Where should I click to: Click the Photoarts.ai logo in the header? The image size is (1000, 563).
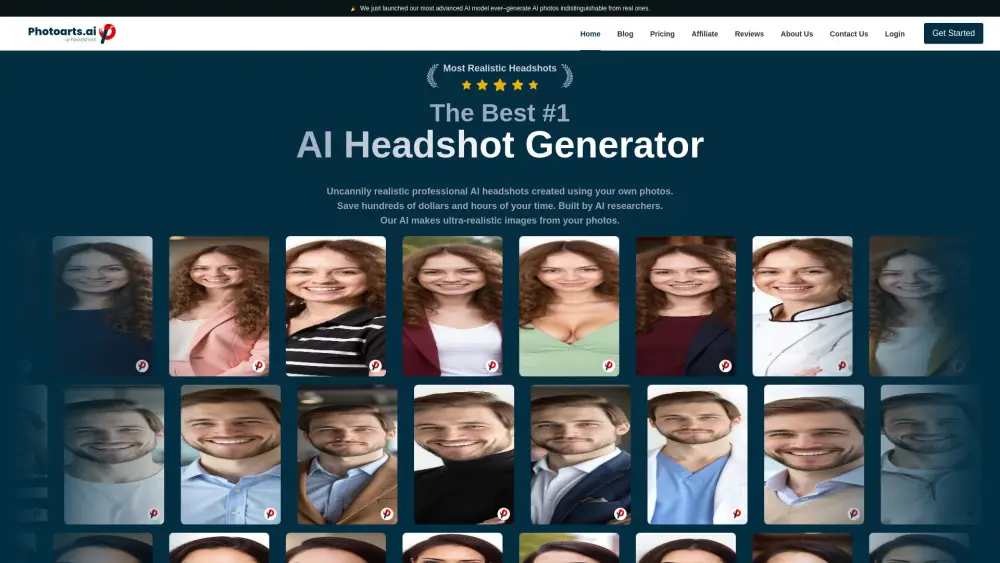pos(72,33)
